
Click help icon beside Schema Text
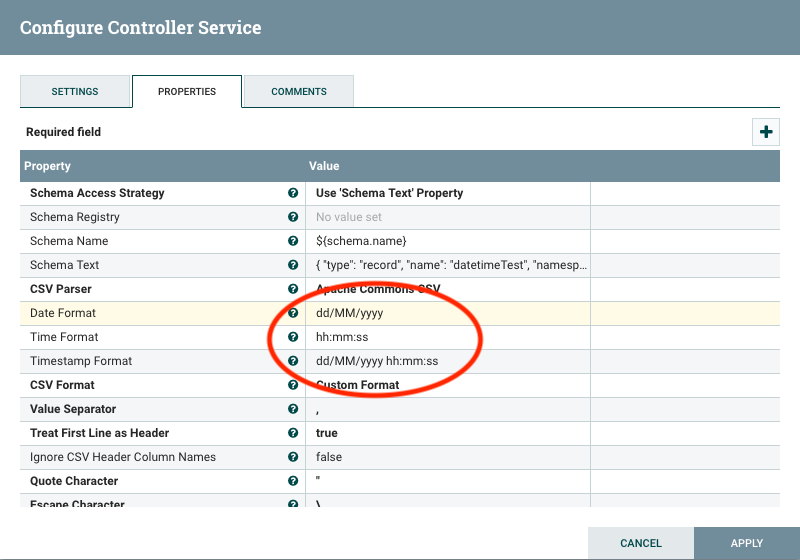point(293,265)
